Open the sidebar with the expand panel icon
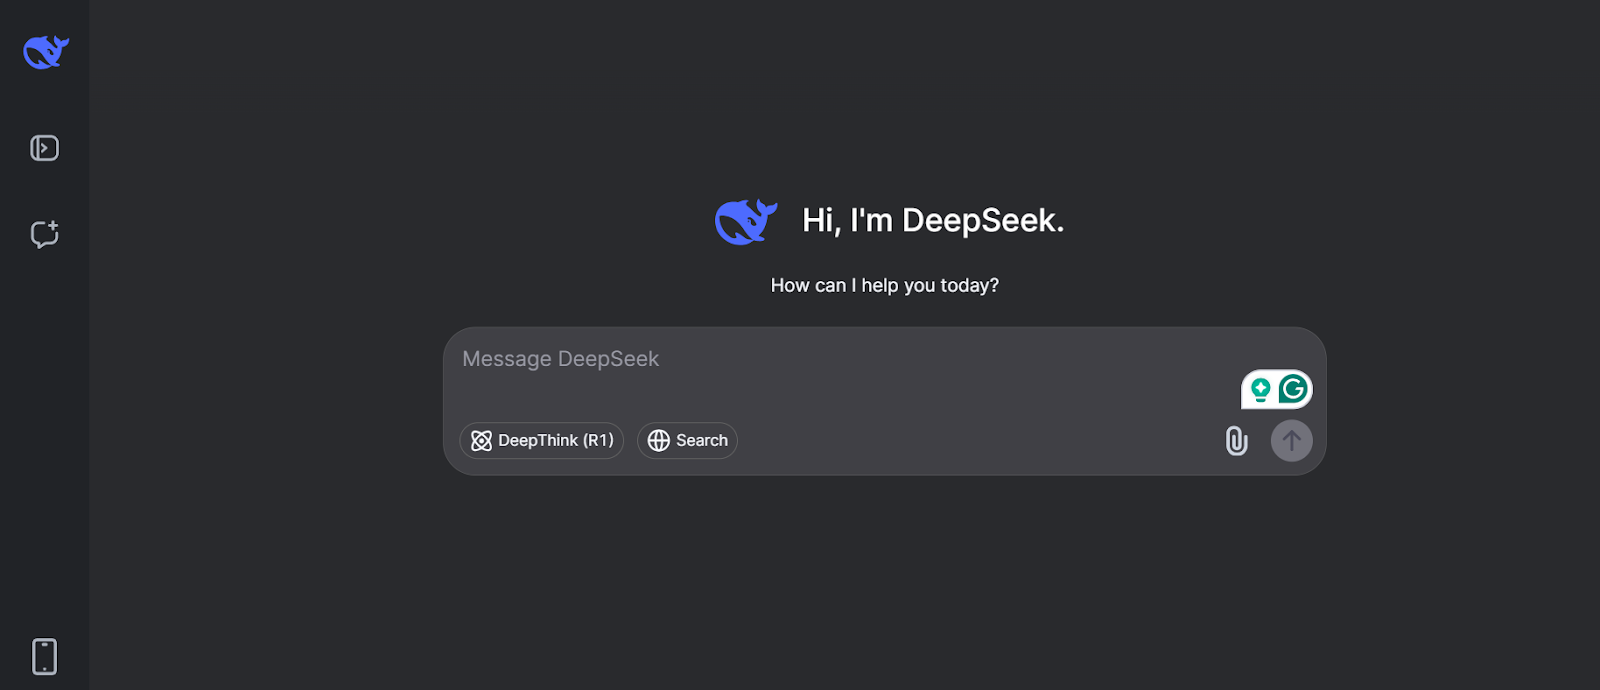The height and width of the screenshot is (690, 1600). pyautogui.click(x=45, y=148)
